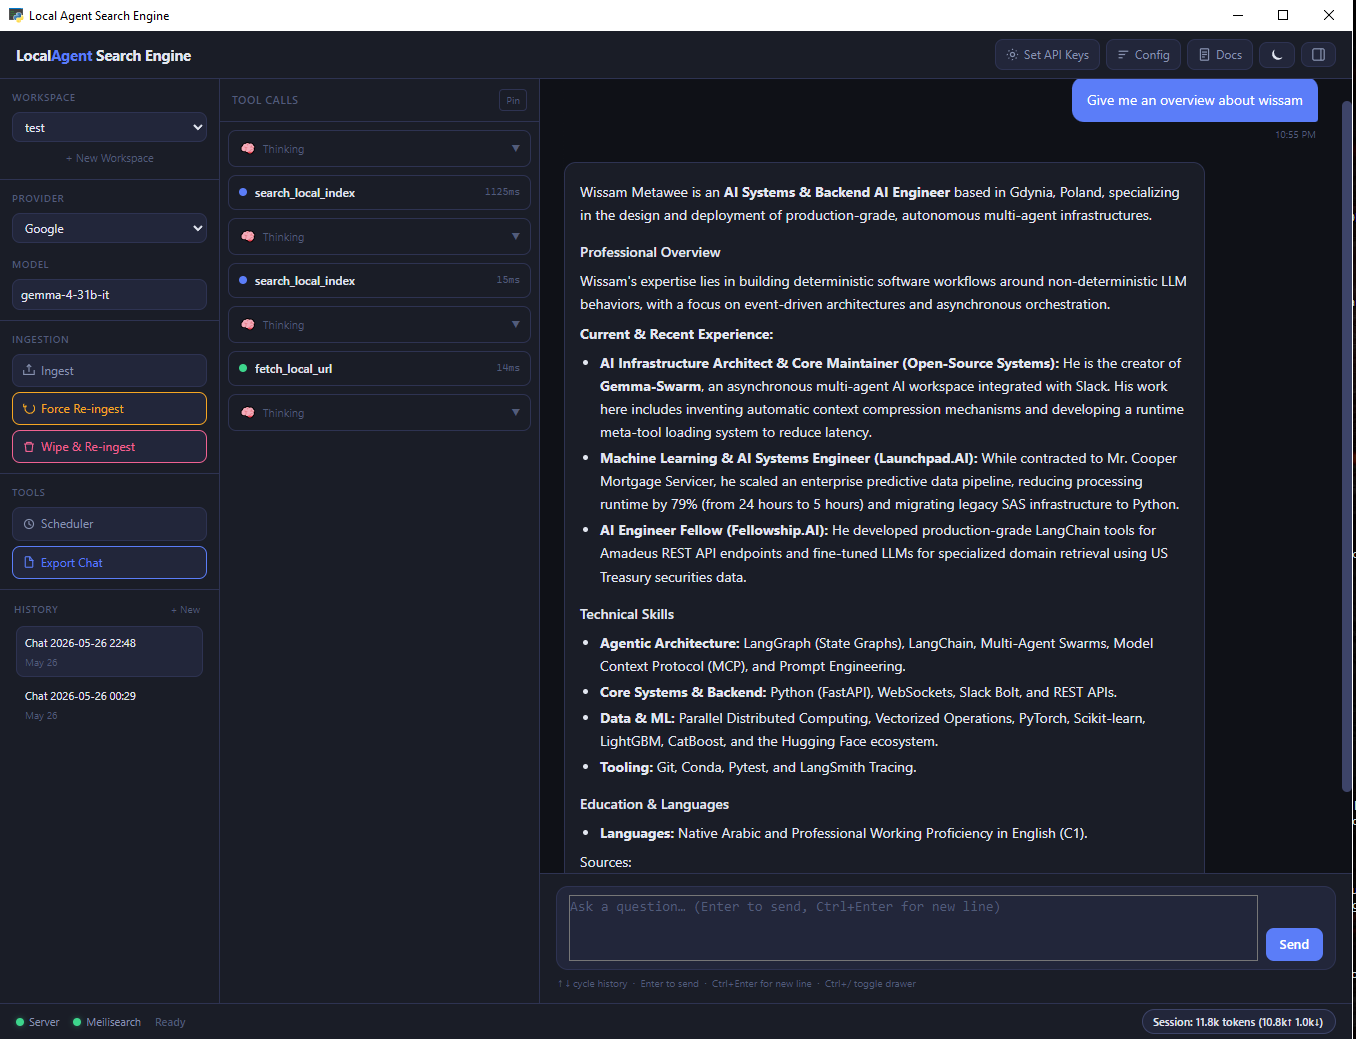Click the Config sliders icon

click(x=1123, y=55)
